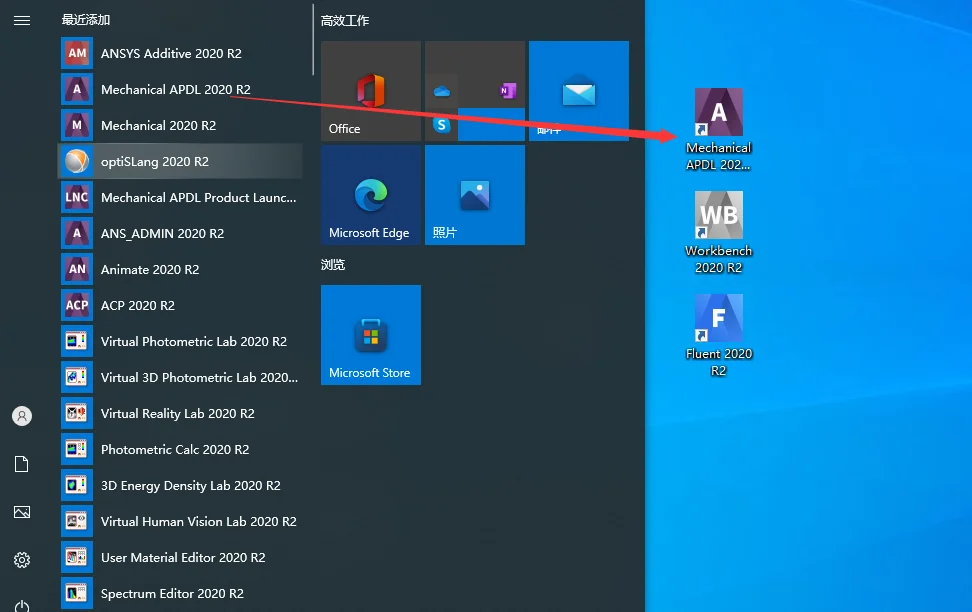972x612 pixels.
Task: Launch 3D Energy Density Lab 2020 R2
Action: click(x=181, y=485)
